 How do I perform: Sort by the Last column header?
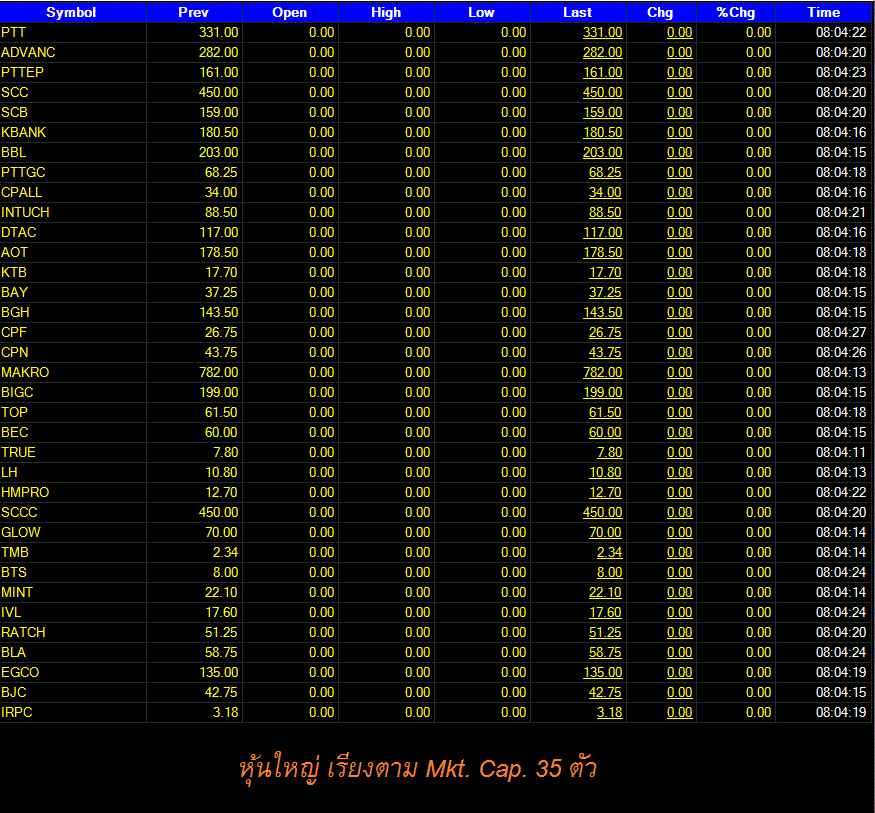point(578,12)
